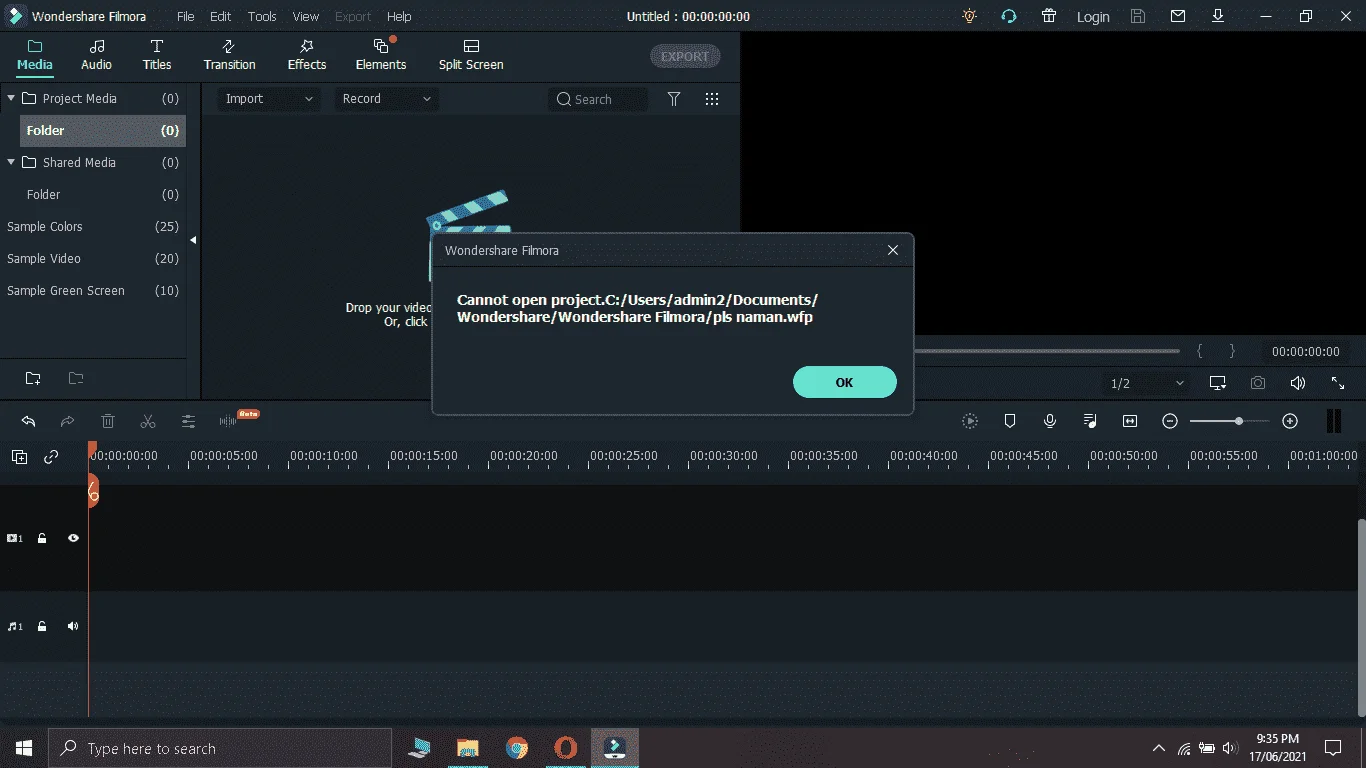Toggle the lock on video track 1

tap(42, 538)
